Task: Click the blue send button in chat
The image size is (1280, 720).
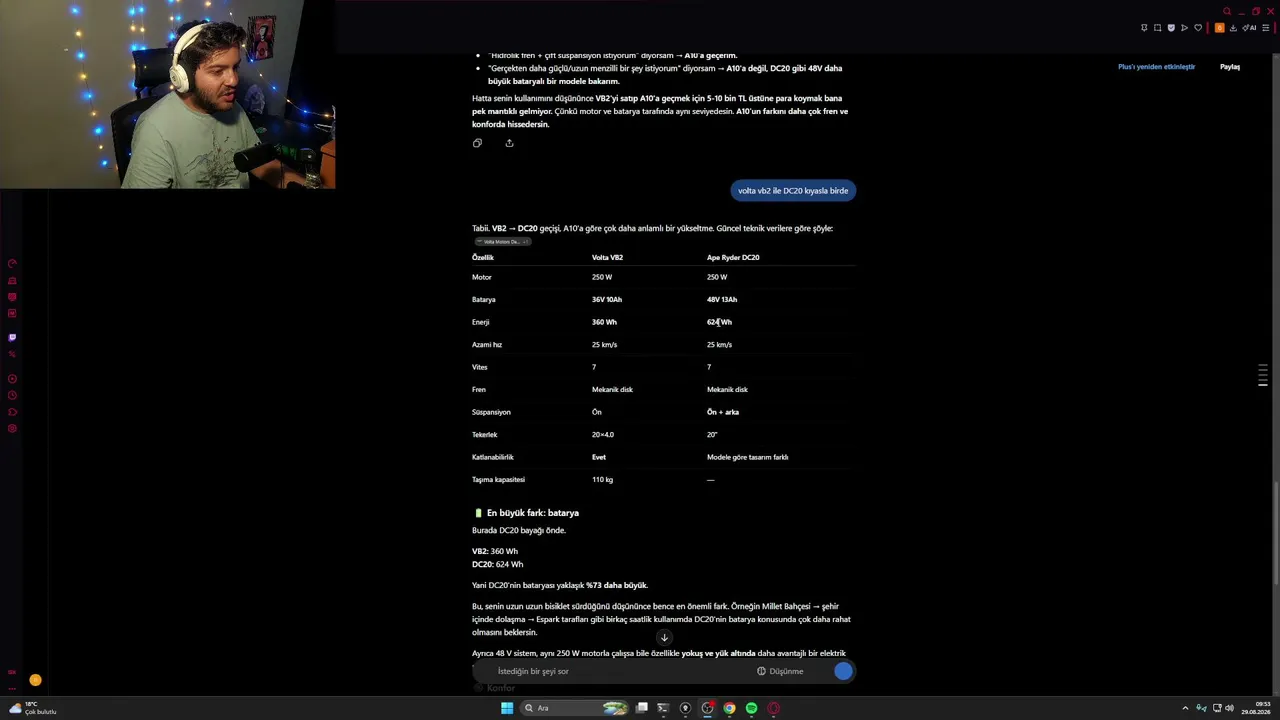Action: [843, 671]
